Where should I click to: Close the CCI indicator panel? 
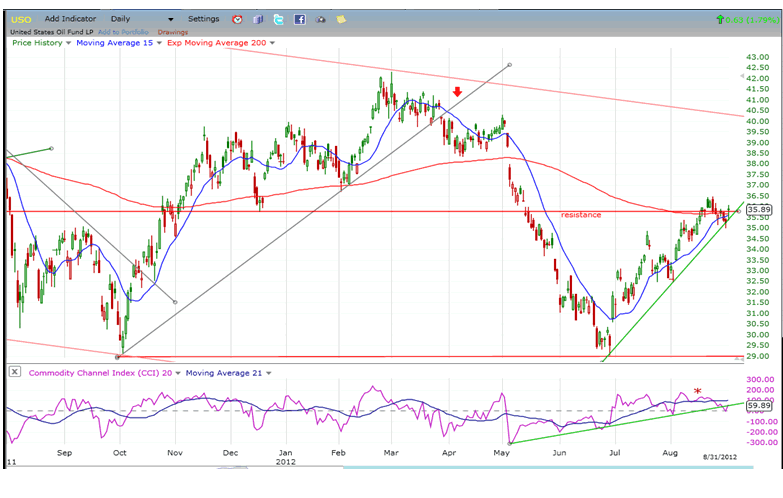click(x=14, y=372)
